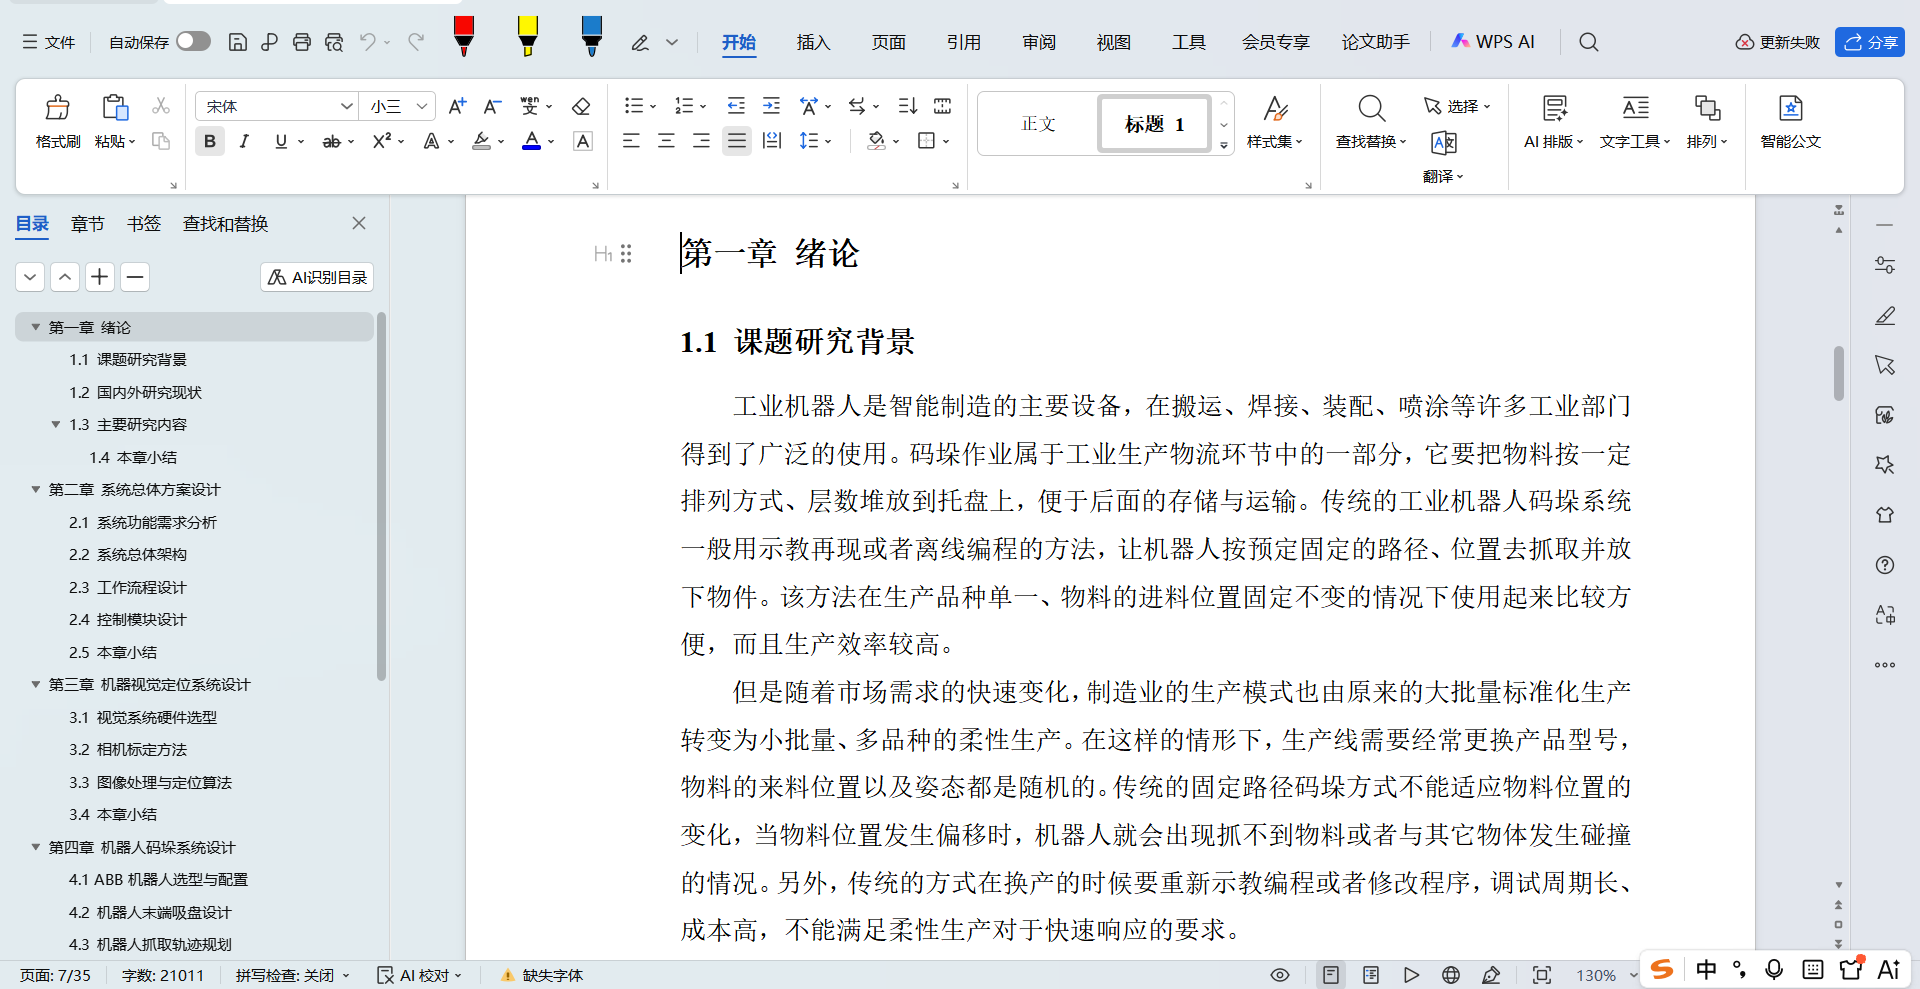1920x989 pixels.
Task: Click the Clear formatting eraser icon
Action: coord(581,106)
